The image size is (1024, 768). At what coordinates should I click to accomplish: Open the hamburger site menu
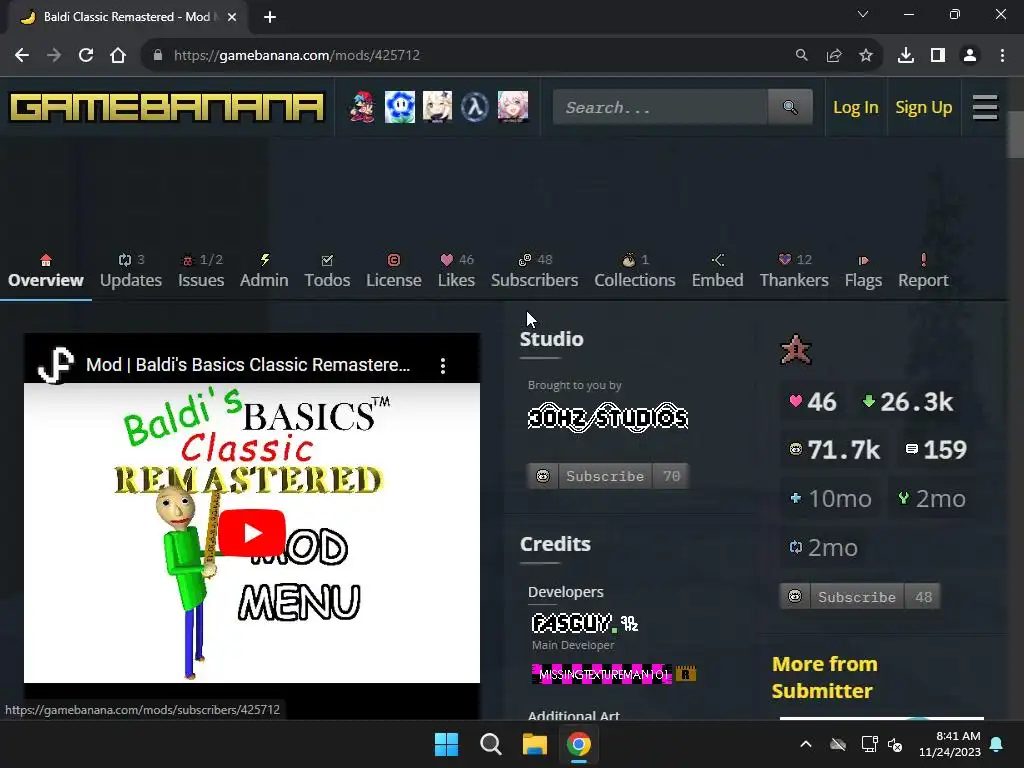point(985,107)
